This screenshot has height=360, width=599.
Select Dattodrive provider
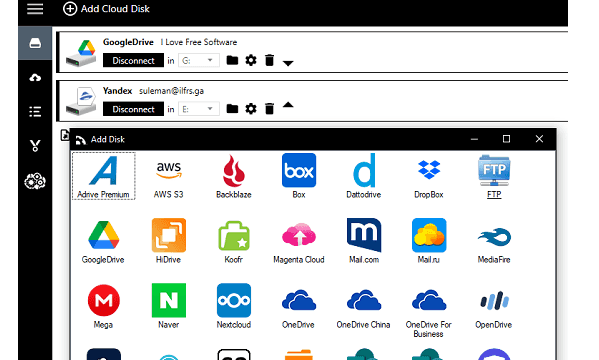[x=364, y=176]
